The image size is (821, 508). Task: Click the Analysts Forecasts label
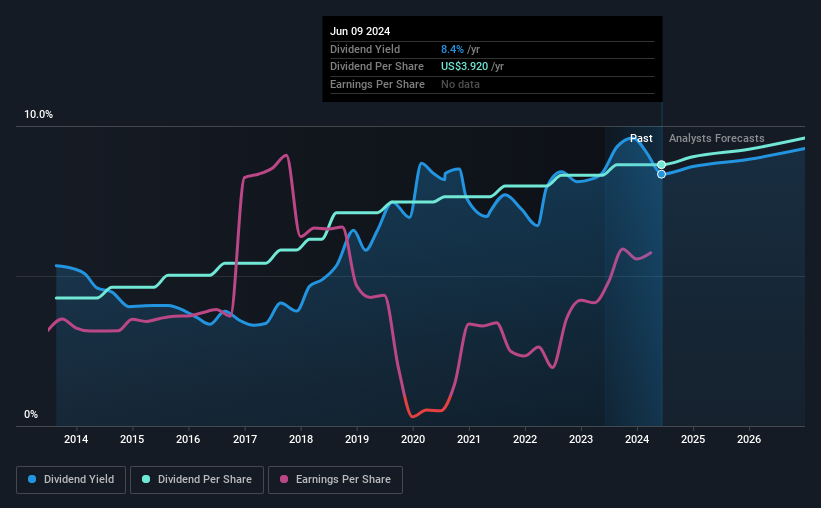716,138
